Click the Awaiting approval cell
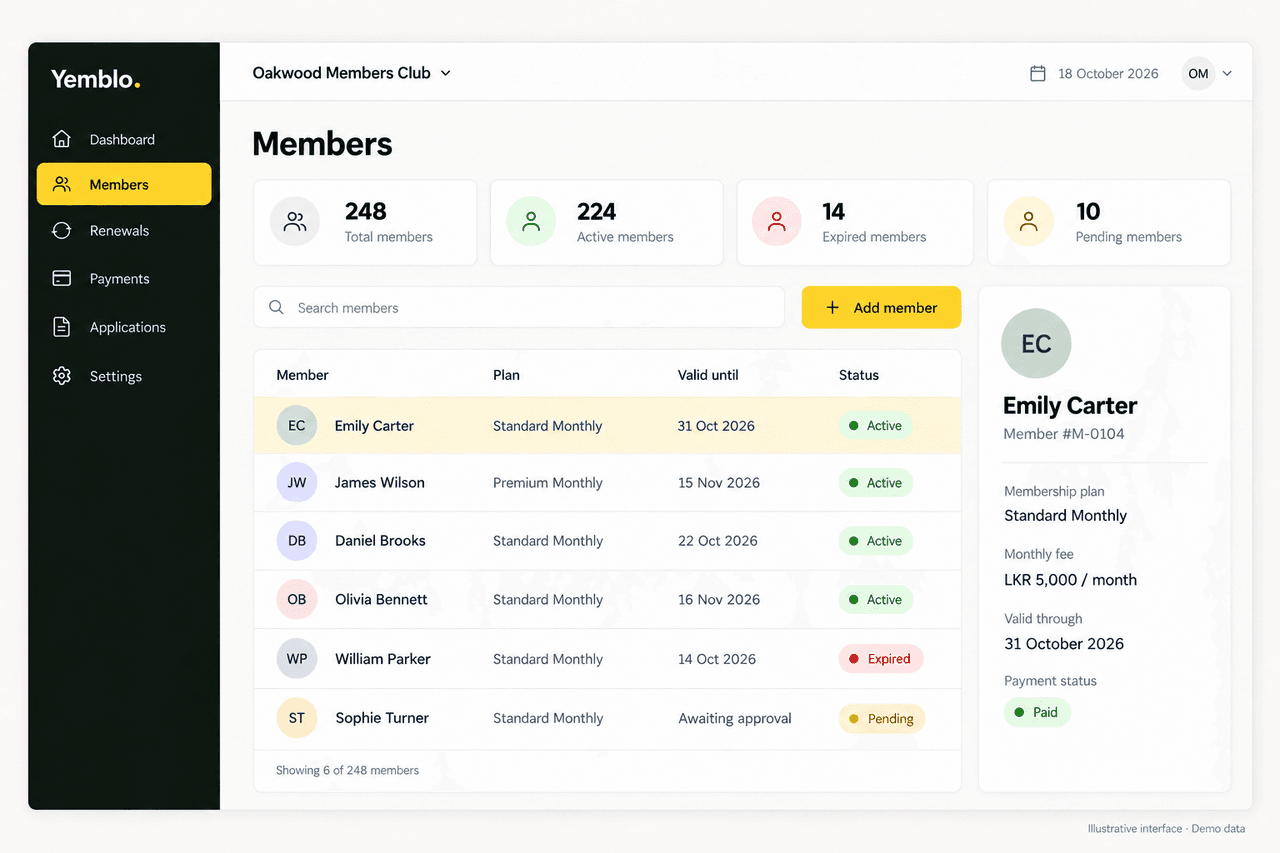 [x=735, y=718]
